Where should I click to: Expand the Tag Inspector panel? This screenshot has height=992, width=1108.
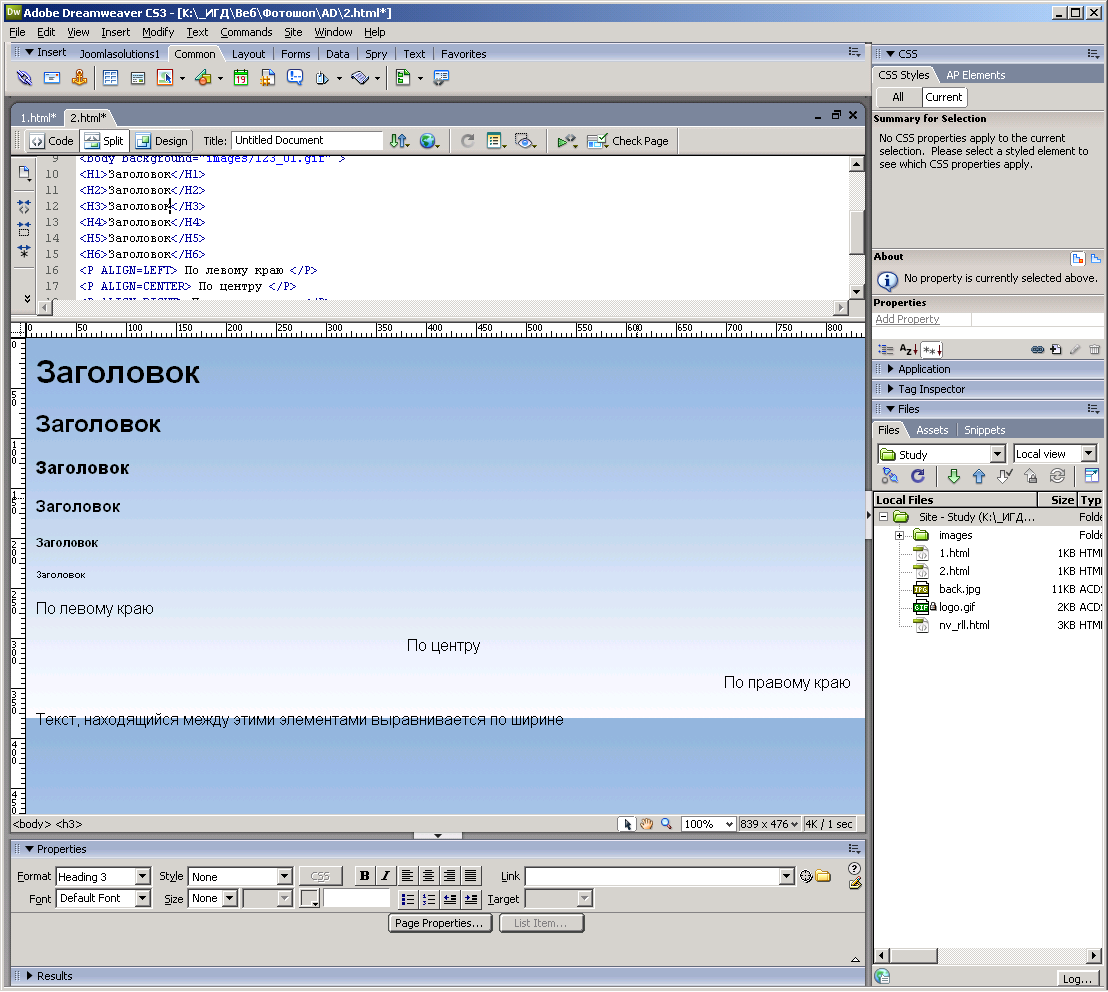[x=931, y=389]
